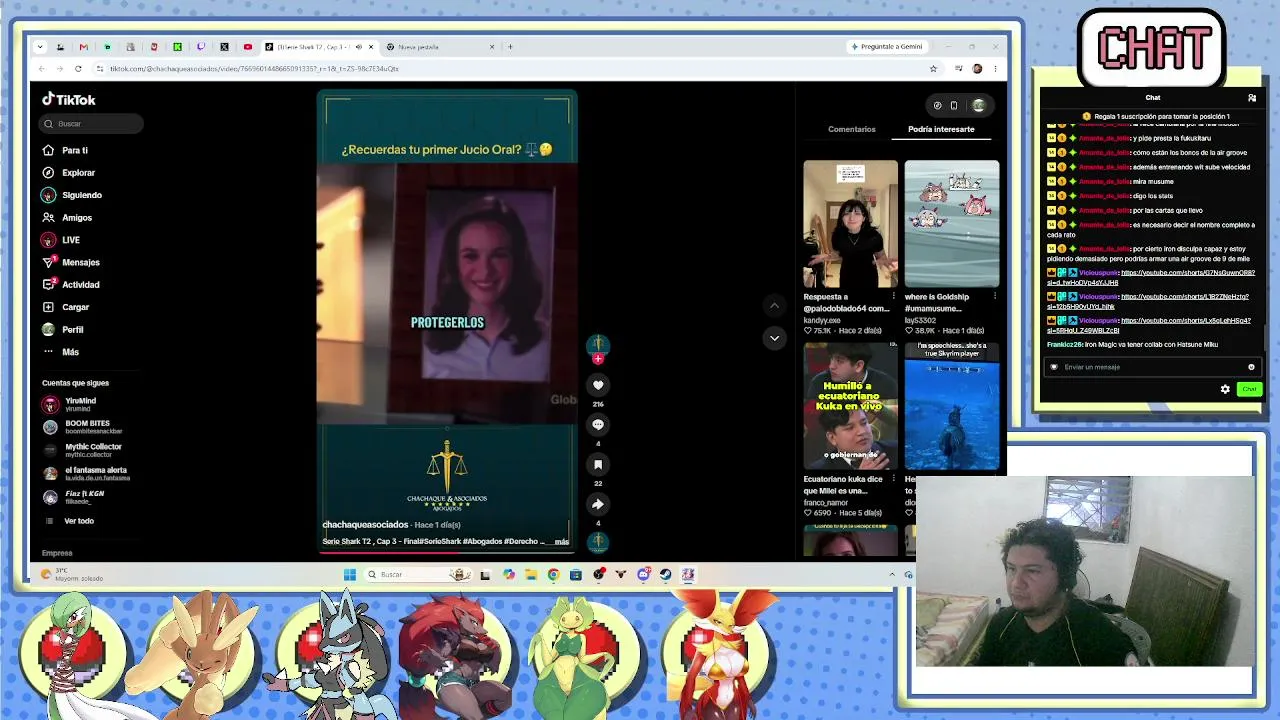The width and height of the screenshot is (1280, 720).
Task: Open chachaqueasociados profile from video caption
Action: click(365, 525)
